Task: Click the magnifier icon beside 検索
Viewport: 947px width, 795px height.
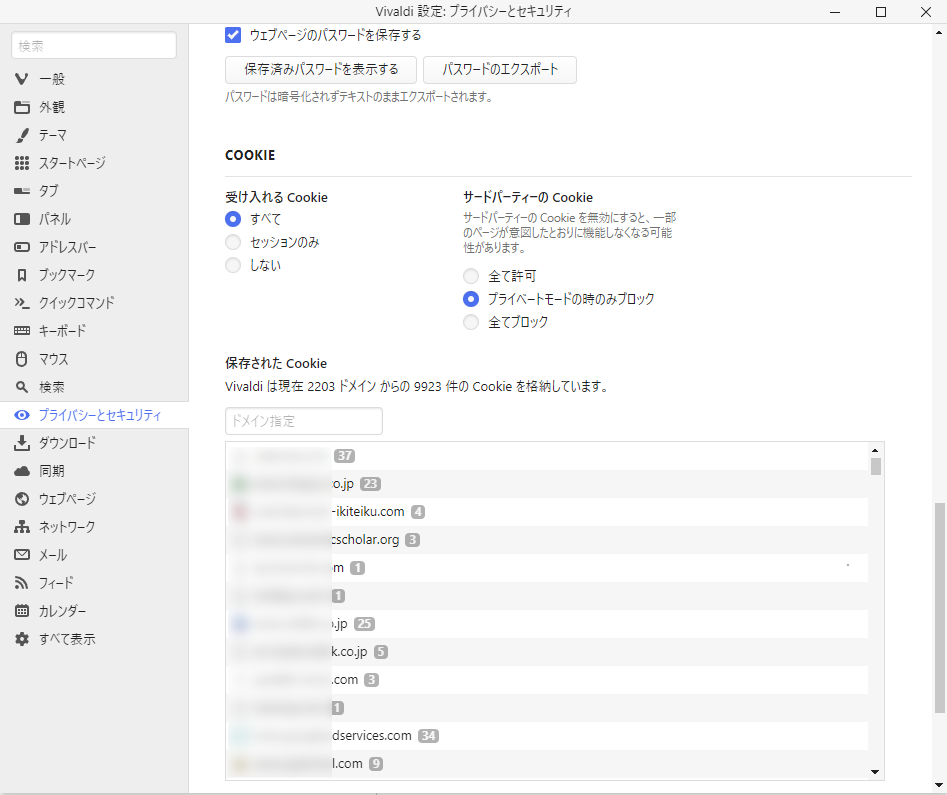Action: 22,387
